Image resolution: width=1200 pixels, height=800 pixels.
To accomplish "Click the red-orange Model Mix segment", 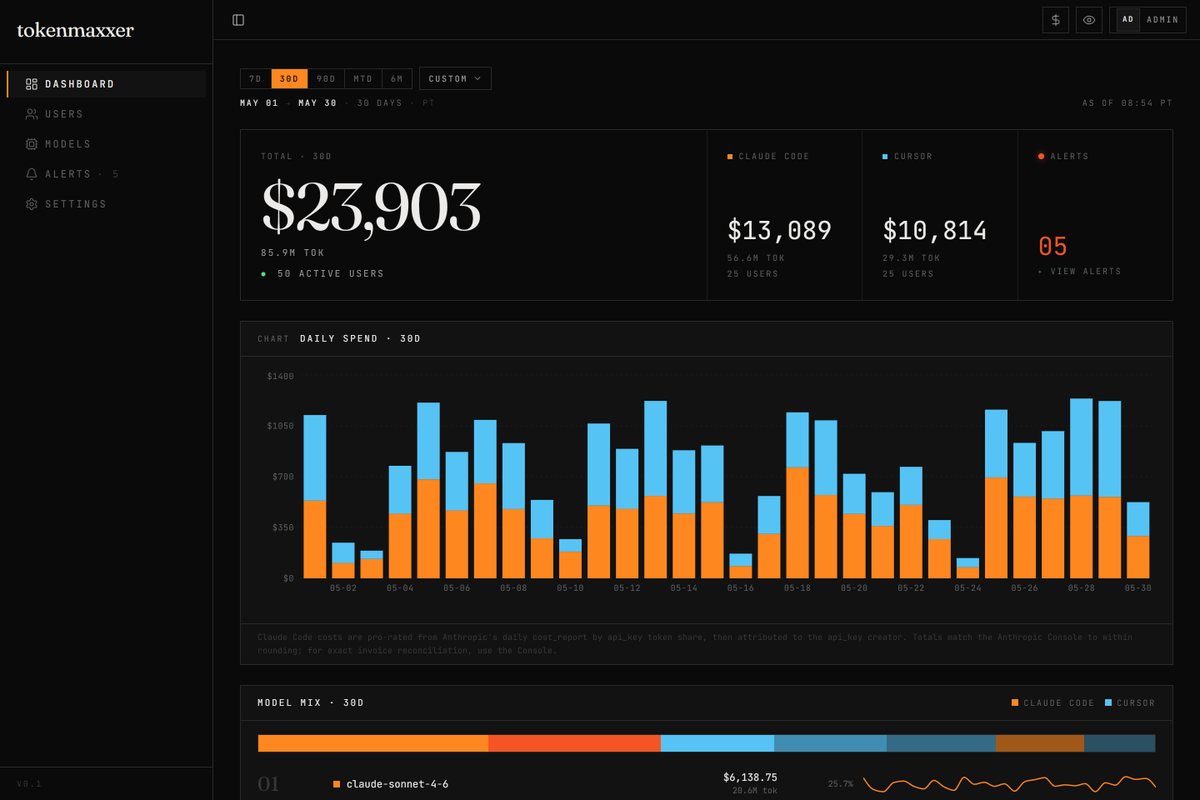I will [574, 743].
